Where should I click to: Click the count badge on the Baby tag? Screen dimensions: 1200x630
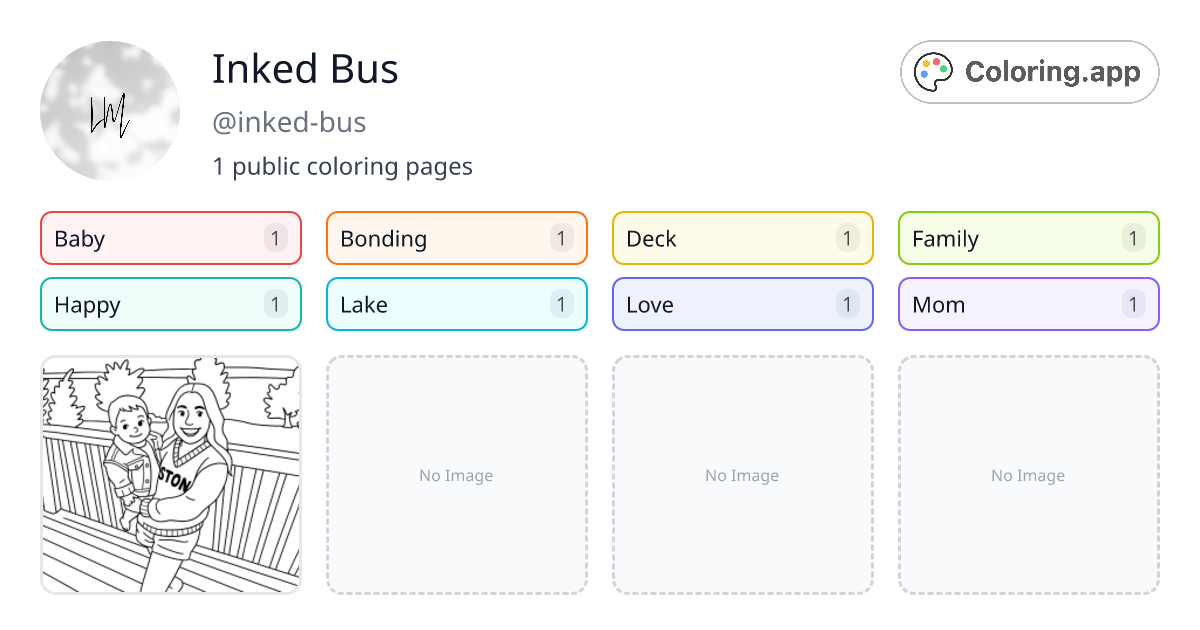click(x=275, y=238)
